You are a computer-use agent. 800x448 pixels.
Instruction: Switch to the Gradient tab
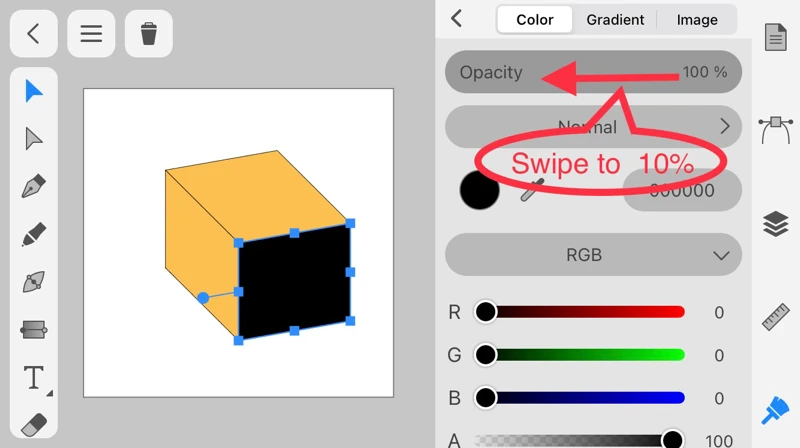615,20
